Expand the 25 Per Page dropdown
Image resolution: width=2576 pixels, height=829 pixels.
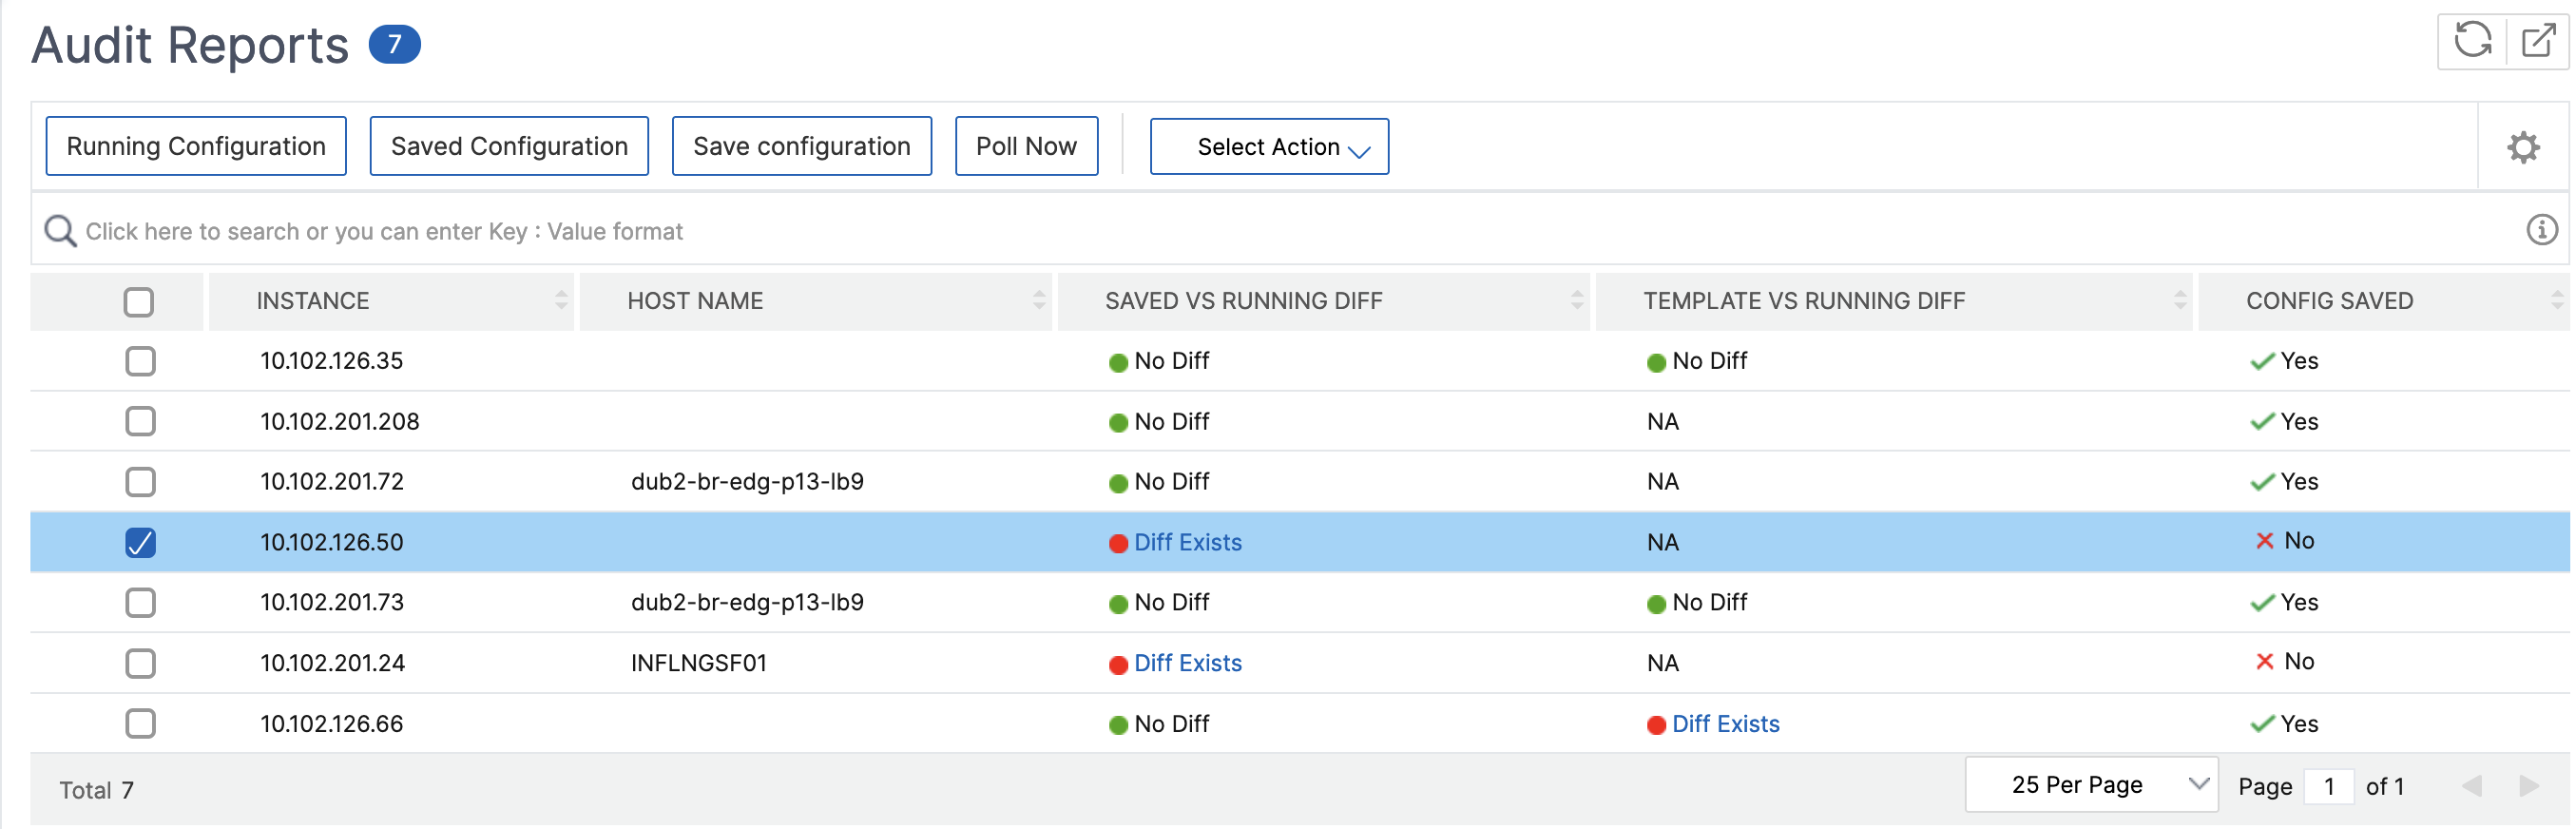[x=2090, y=785]
